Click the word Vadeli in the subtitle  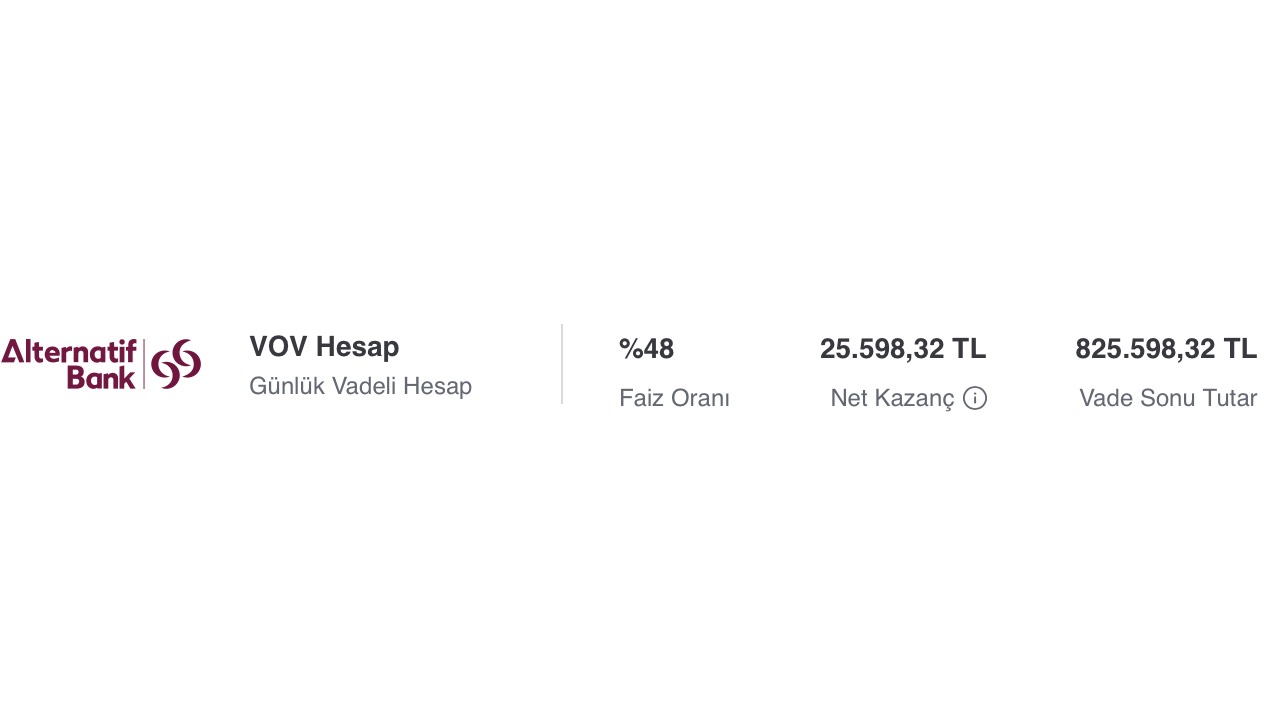pos(364,386)
